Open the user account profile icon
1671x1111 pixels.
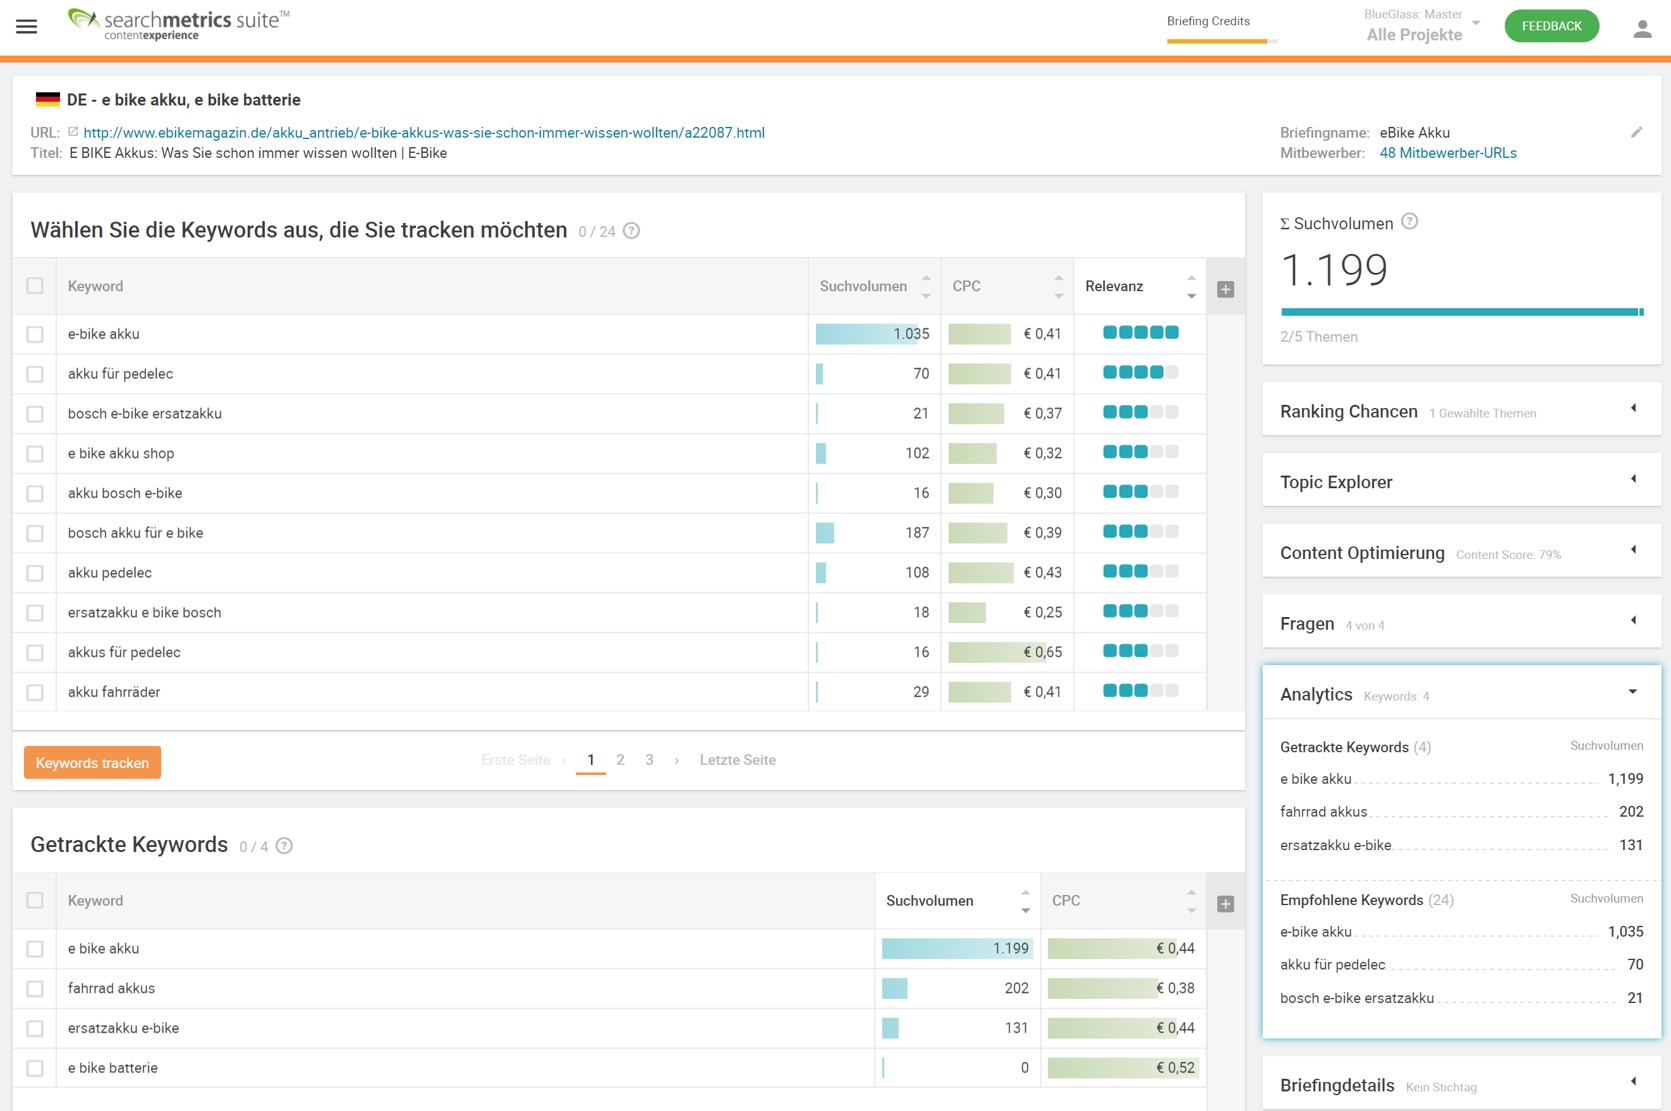[x=1642, y=29]
